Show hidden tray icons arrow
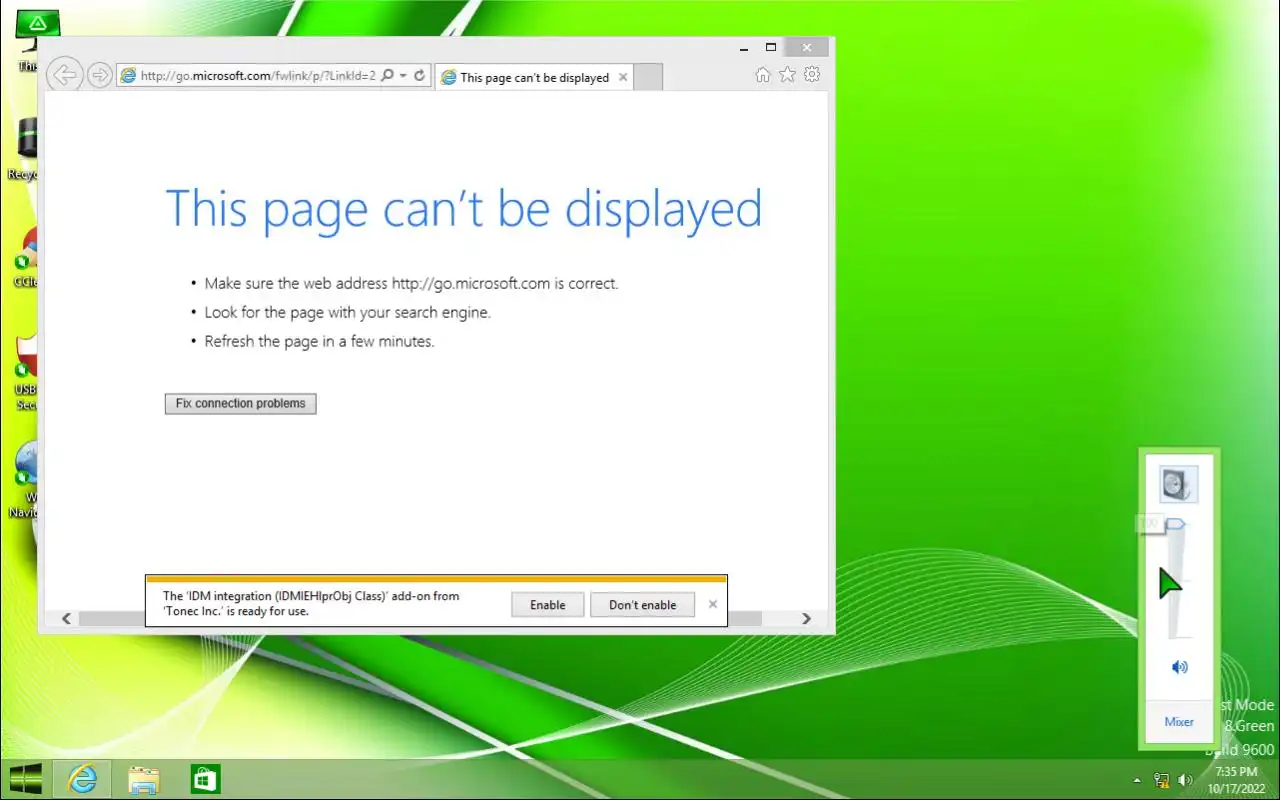This screenshot has height=800, width=1280. 1137,780
